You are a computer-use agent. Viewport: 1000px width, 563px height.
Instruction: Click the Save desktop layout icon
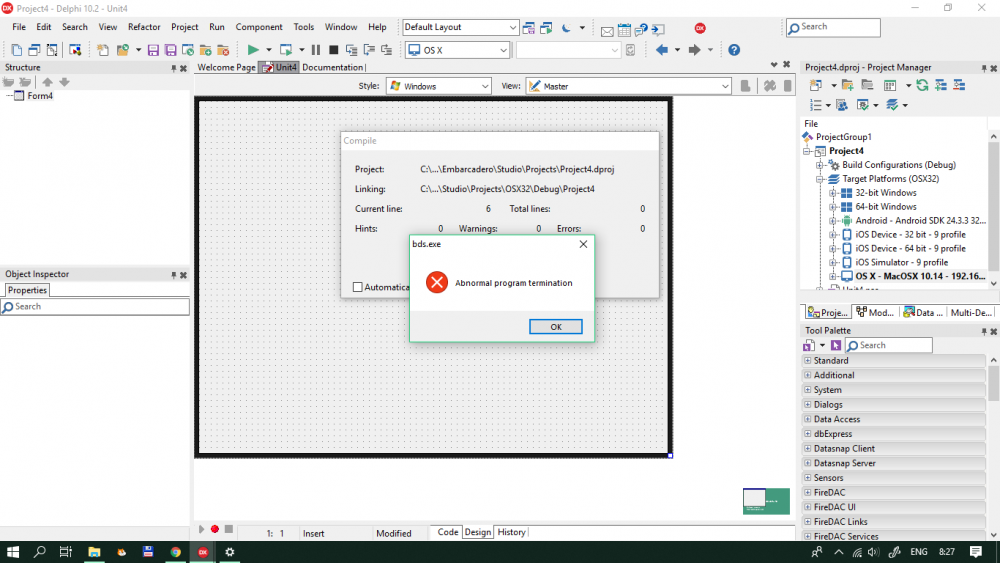(529, 28)
